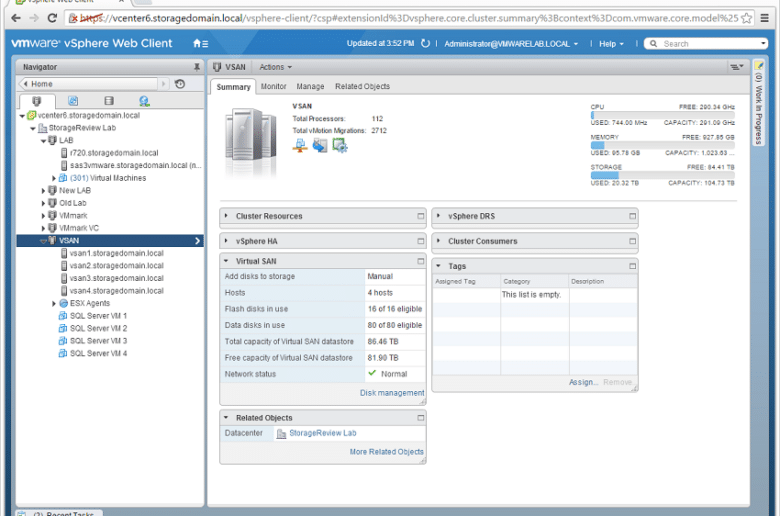
Task: Click More Related Objects link
Action: (x=387, y=452)
